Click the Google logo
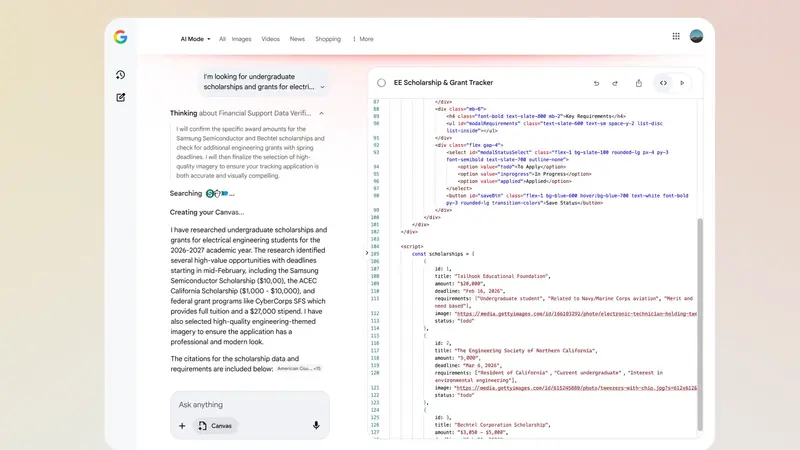 pos(120,38)
